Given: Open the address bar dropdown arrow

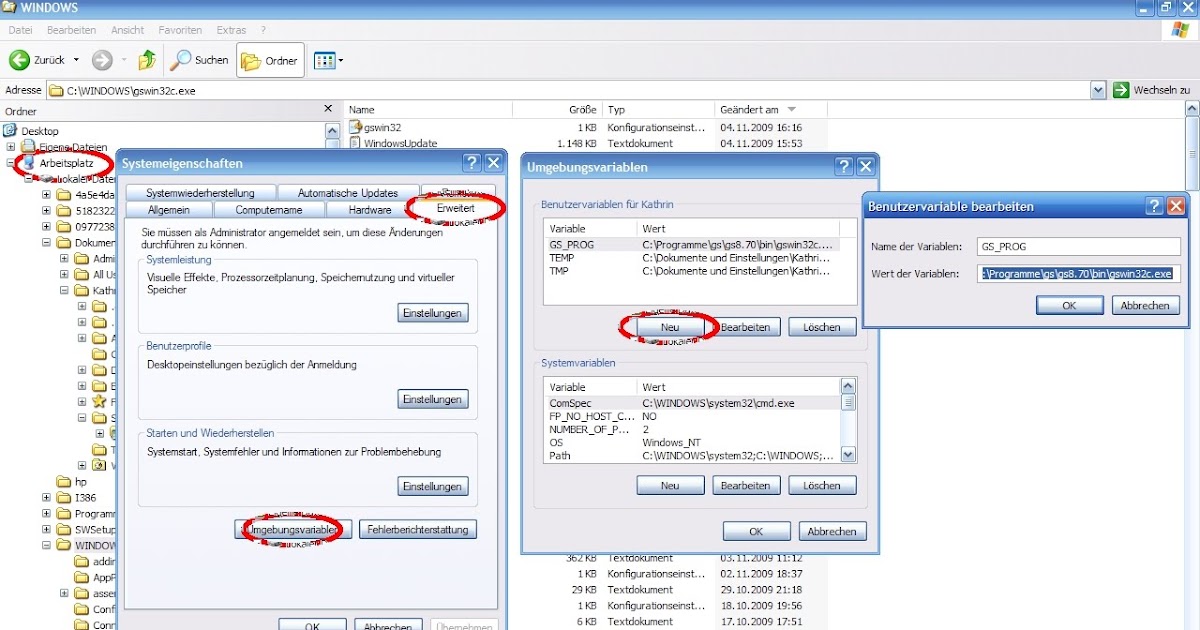Looking at the screenshot, I should pos(1098,90).
